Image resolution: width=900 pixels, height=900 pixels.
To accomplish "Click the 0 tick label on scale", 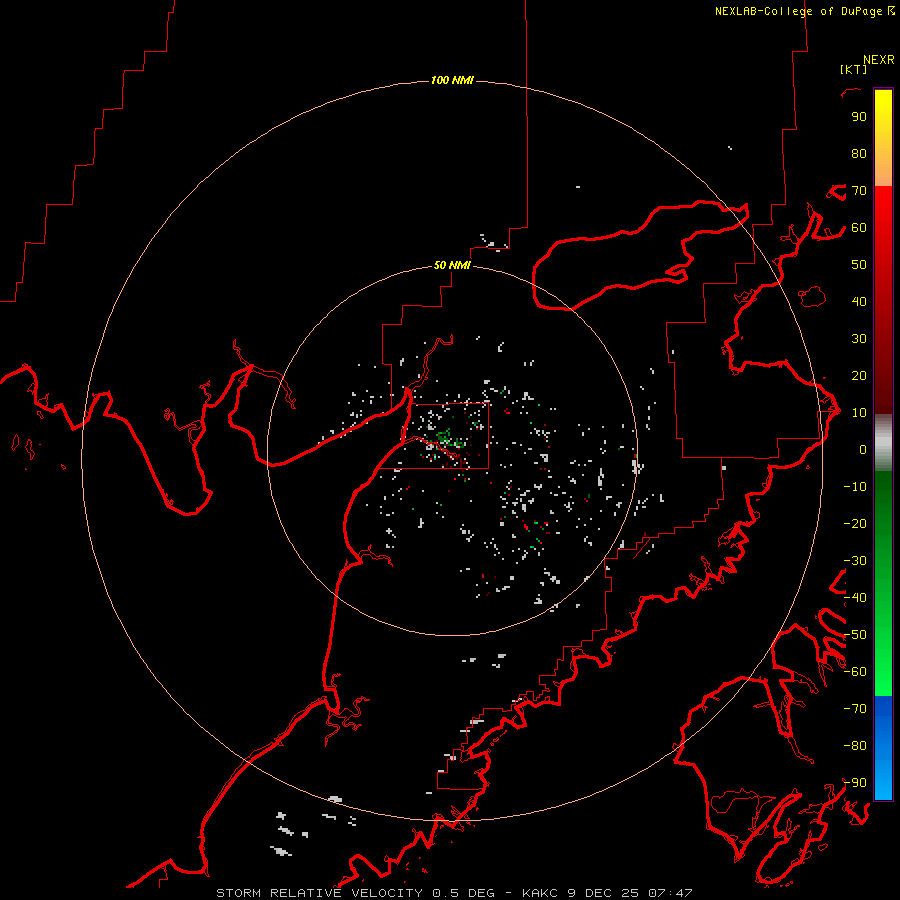I will 863,449.
